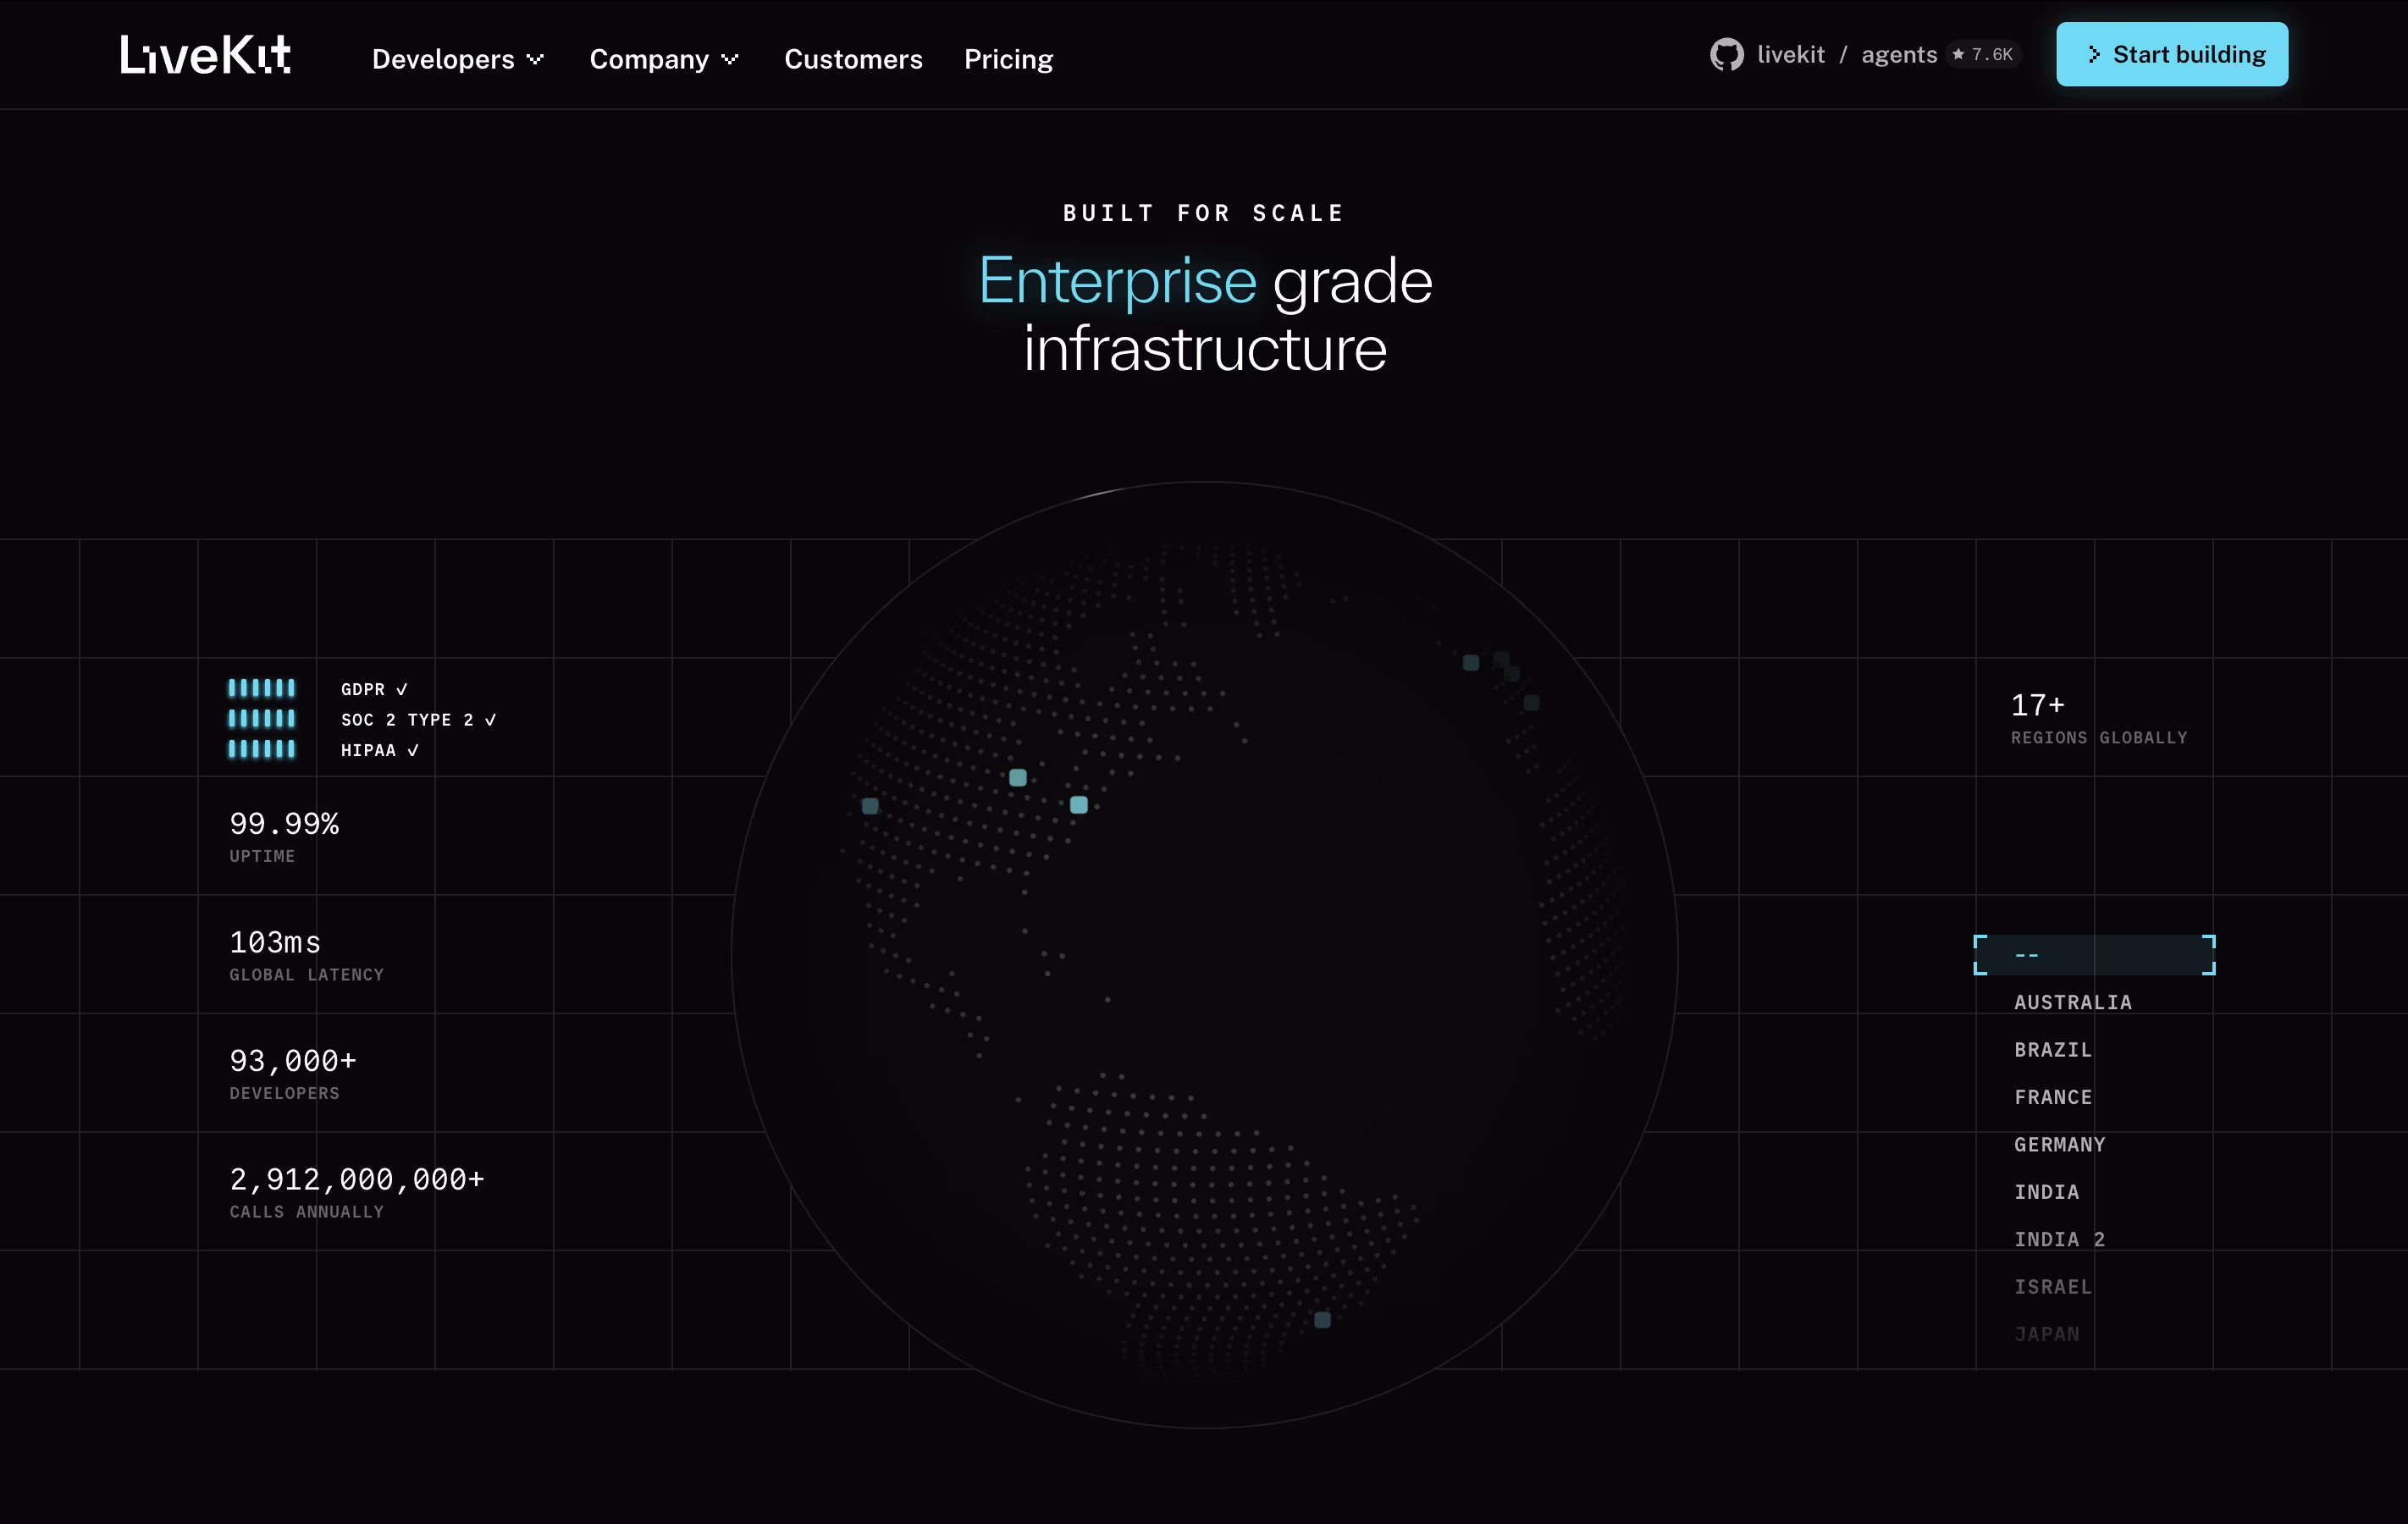
Task: Click the bright region marker on the globe
Action: pos(1078,805)
